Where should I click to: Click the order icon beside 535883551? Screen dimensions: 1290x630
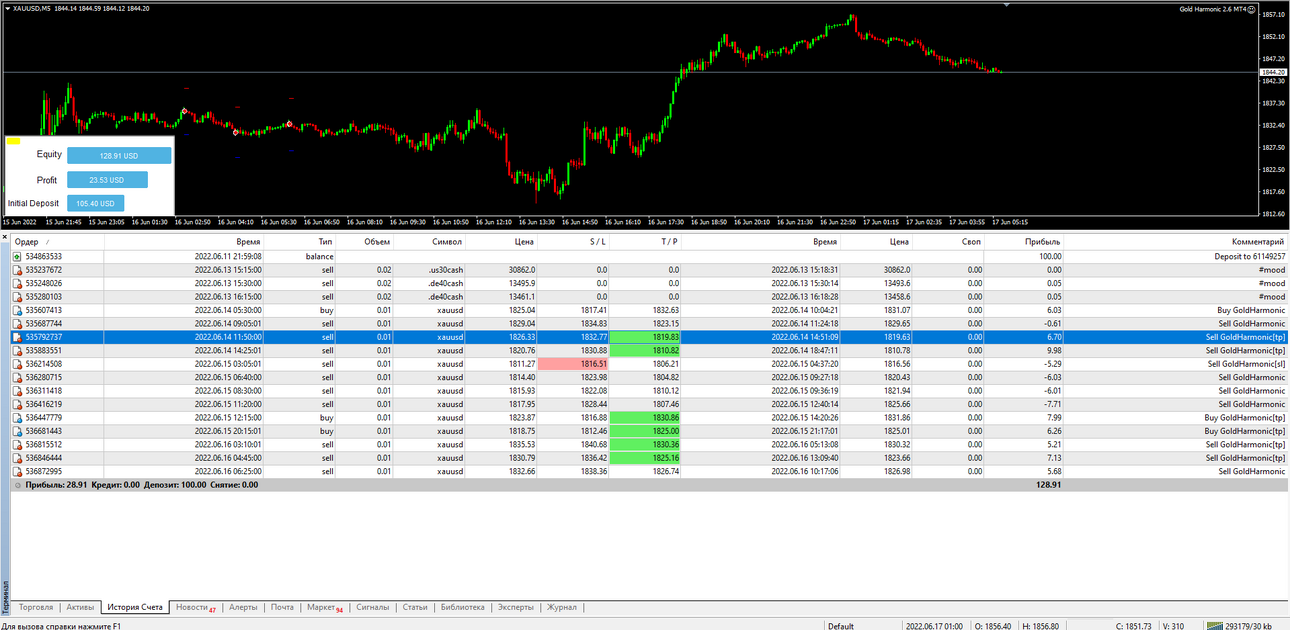point(17,350)
